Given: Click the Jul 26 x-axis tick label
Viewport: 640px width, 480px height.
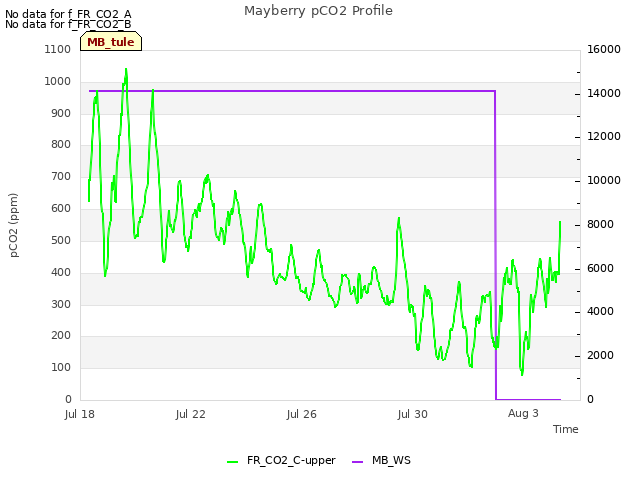Looking at the screenshot, I should pos(302,414).
